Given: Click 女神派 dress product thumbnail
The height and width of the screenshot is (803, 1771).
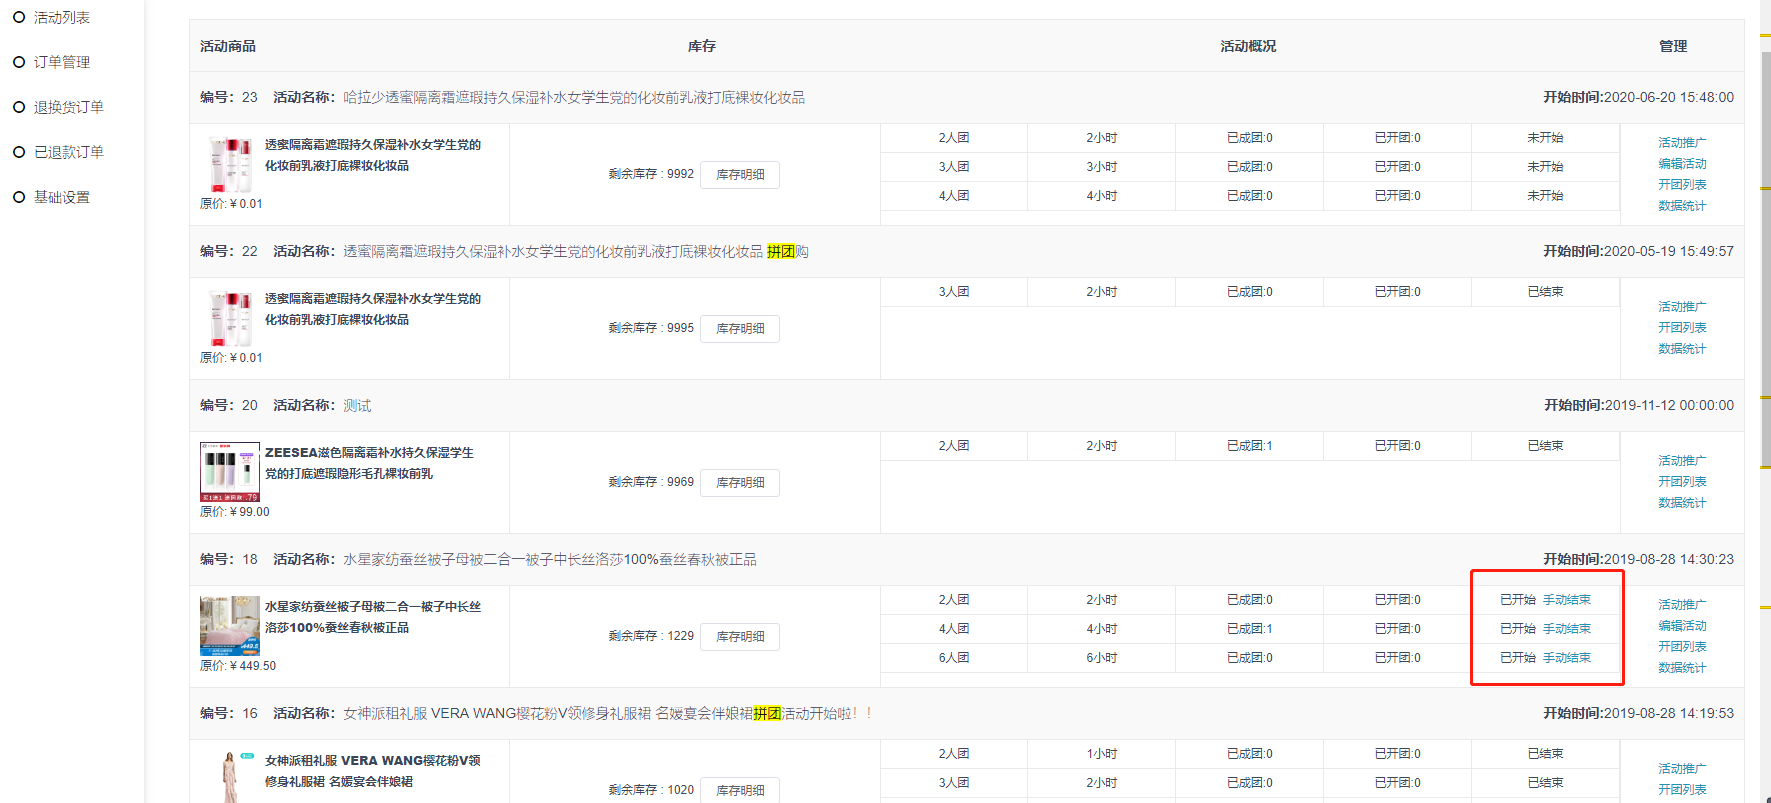Looking at the screenshot, I should pos(232,778).
